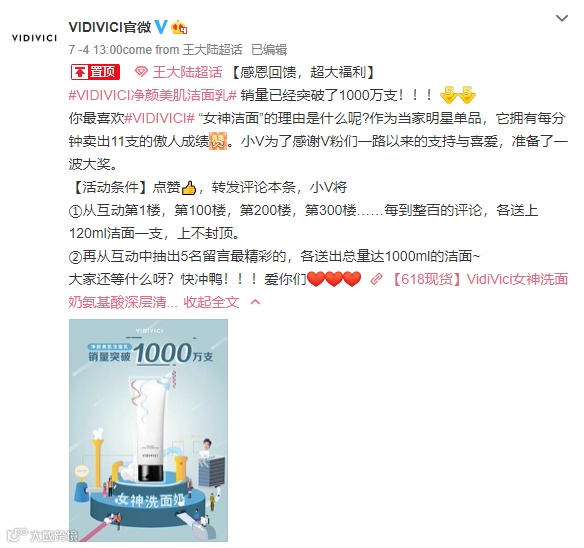
Task: Click the red hearts emoji
Action: [x=334, y=279]
